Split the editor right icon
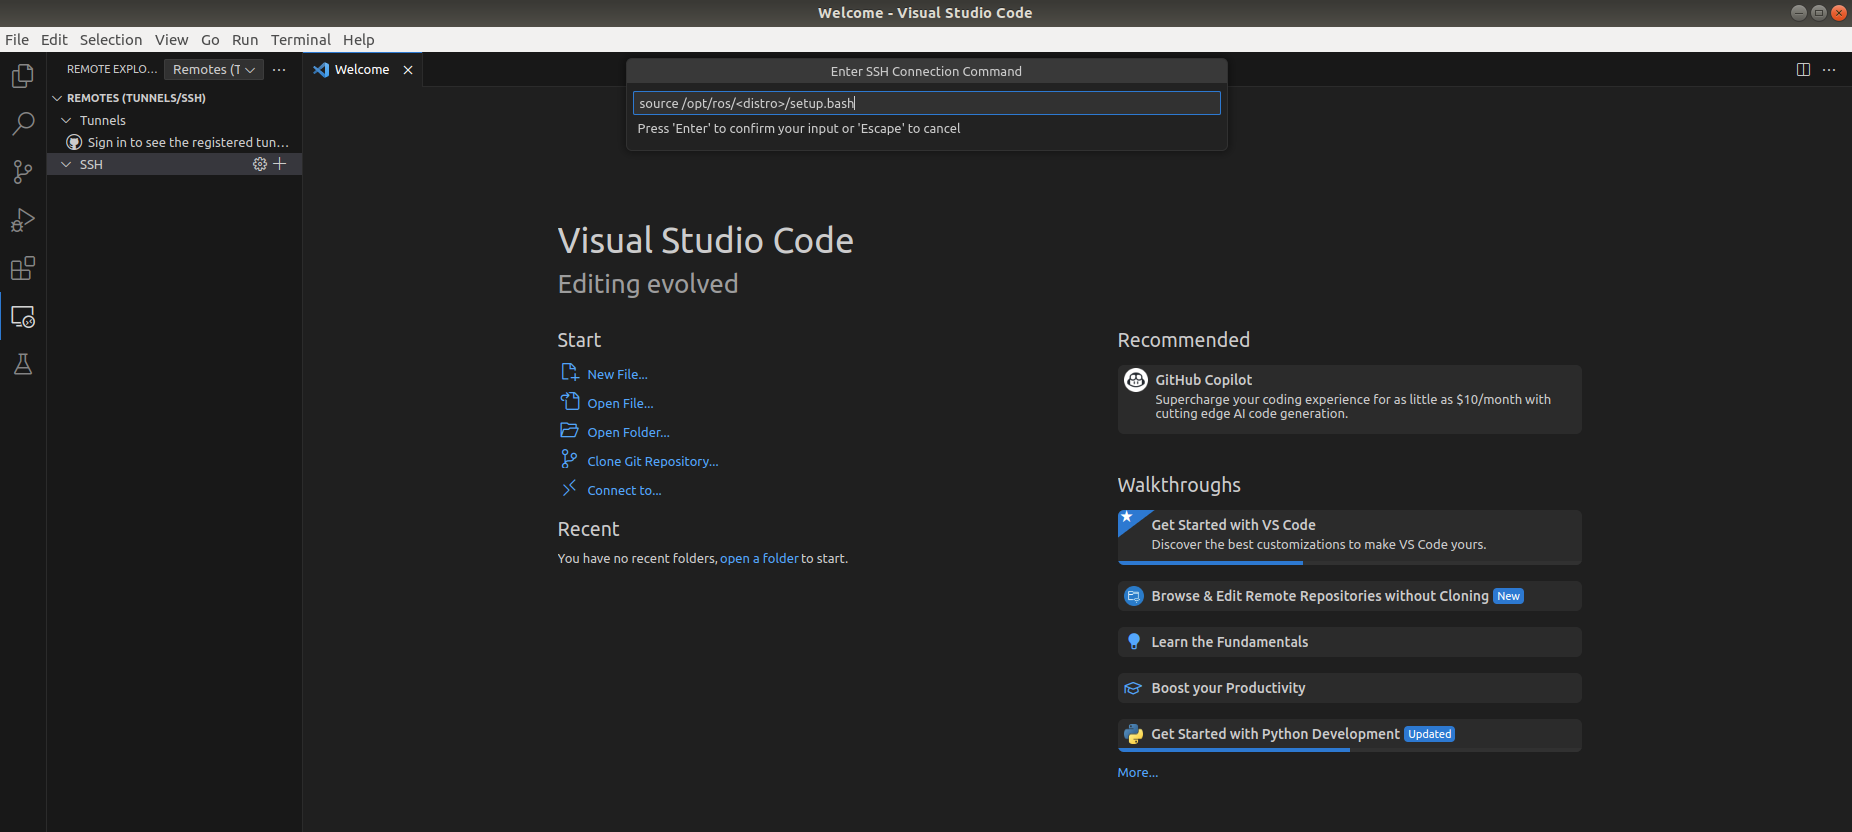 [x=1803, y=70]
